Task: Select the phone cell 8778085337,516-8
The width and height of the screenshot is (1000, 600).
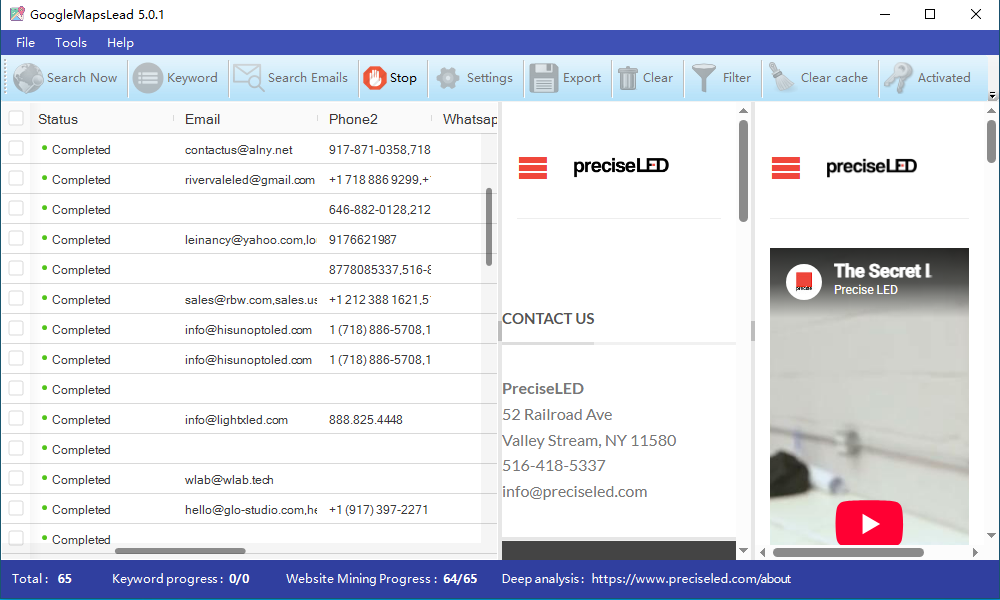Action: [x=379, y=270]
